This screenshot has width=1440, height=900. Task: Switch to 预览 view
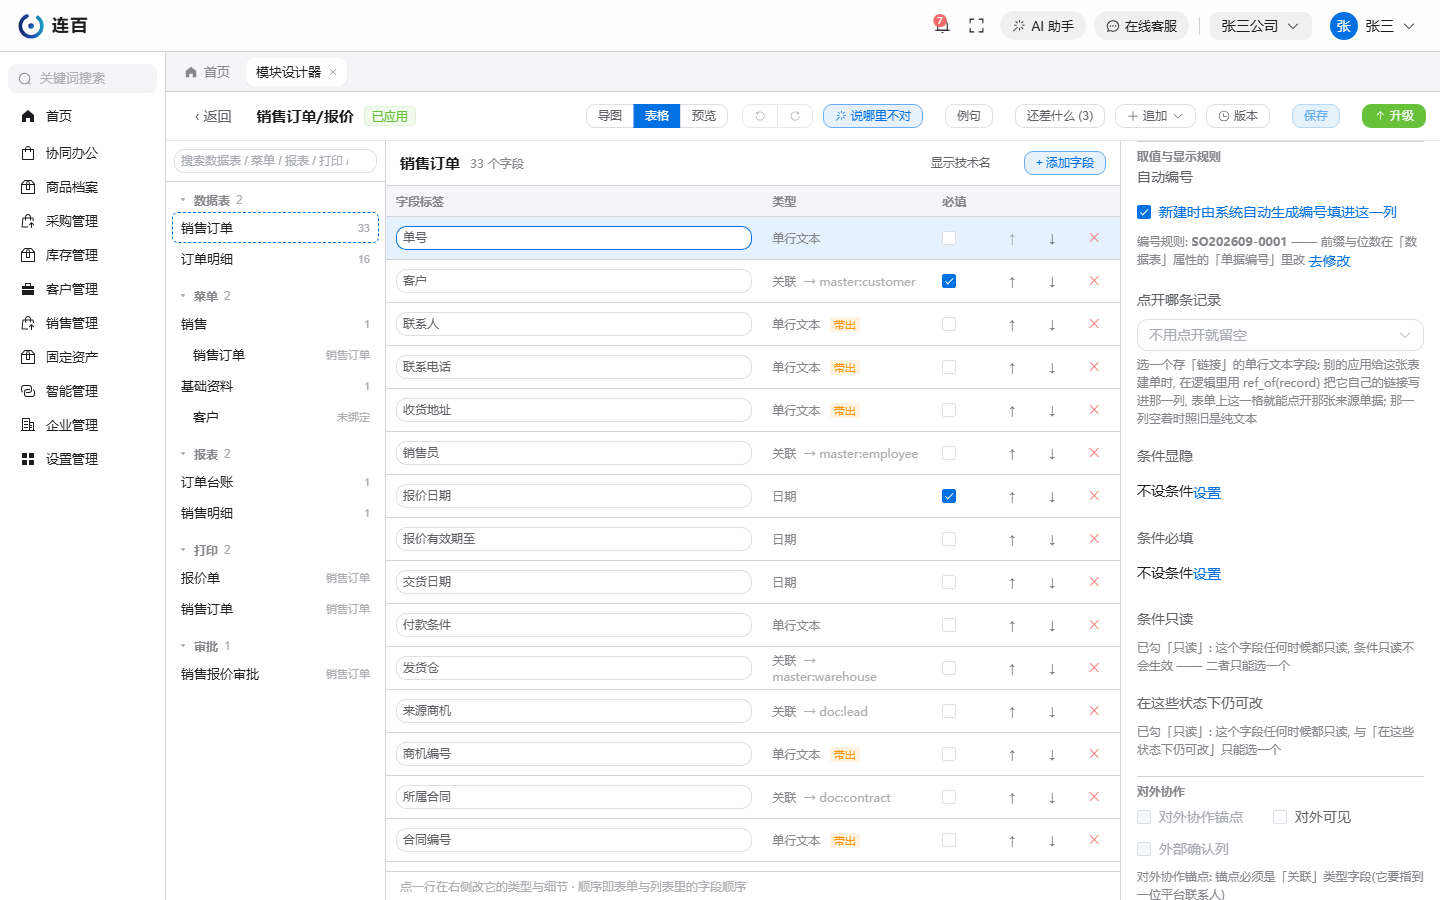coord(704,116)
